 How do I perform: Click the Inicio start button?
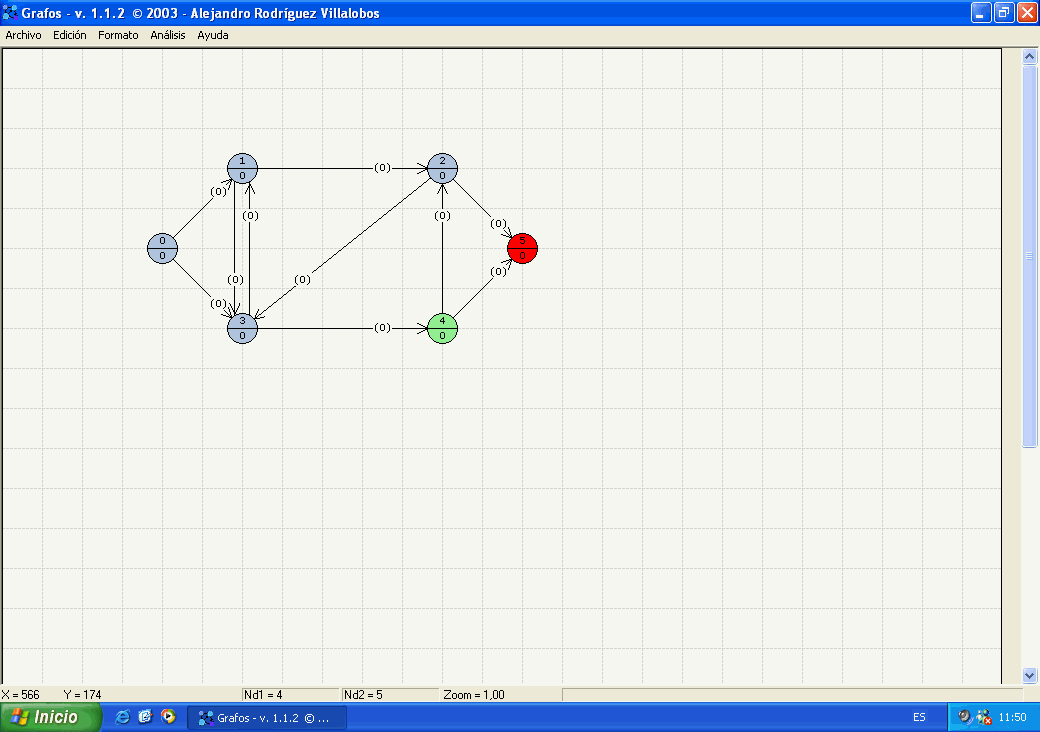(x=52, y=717)
